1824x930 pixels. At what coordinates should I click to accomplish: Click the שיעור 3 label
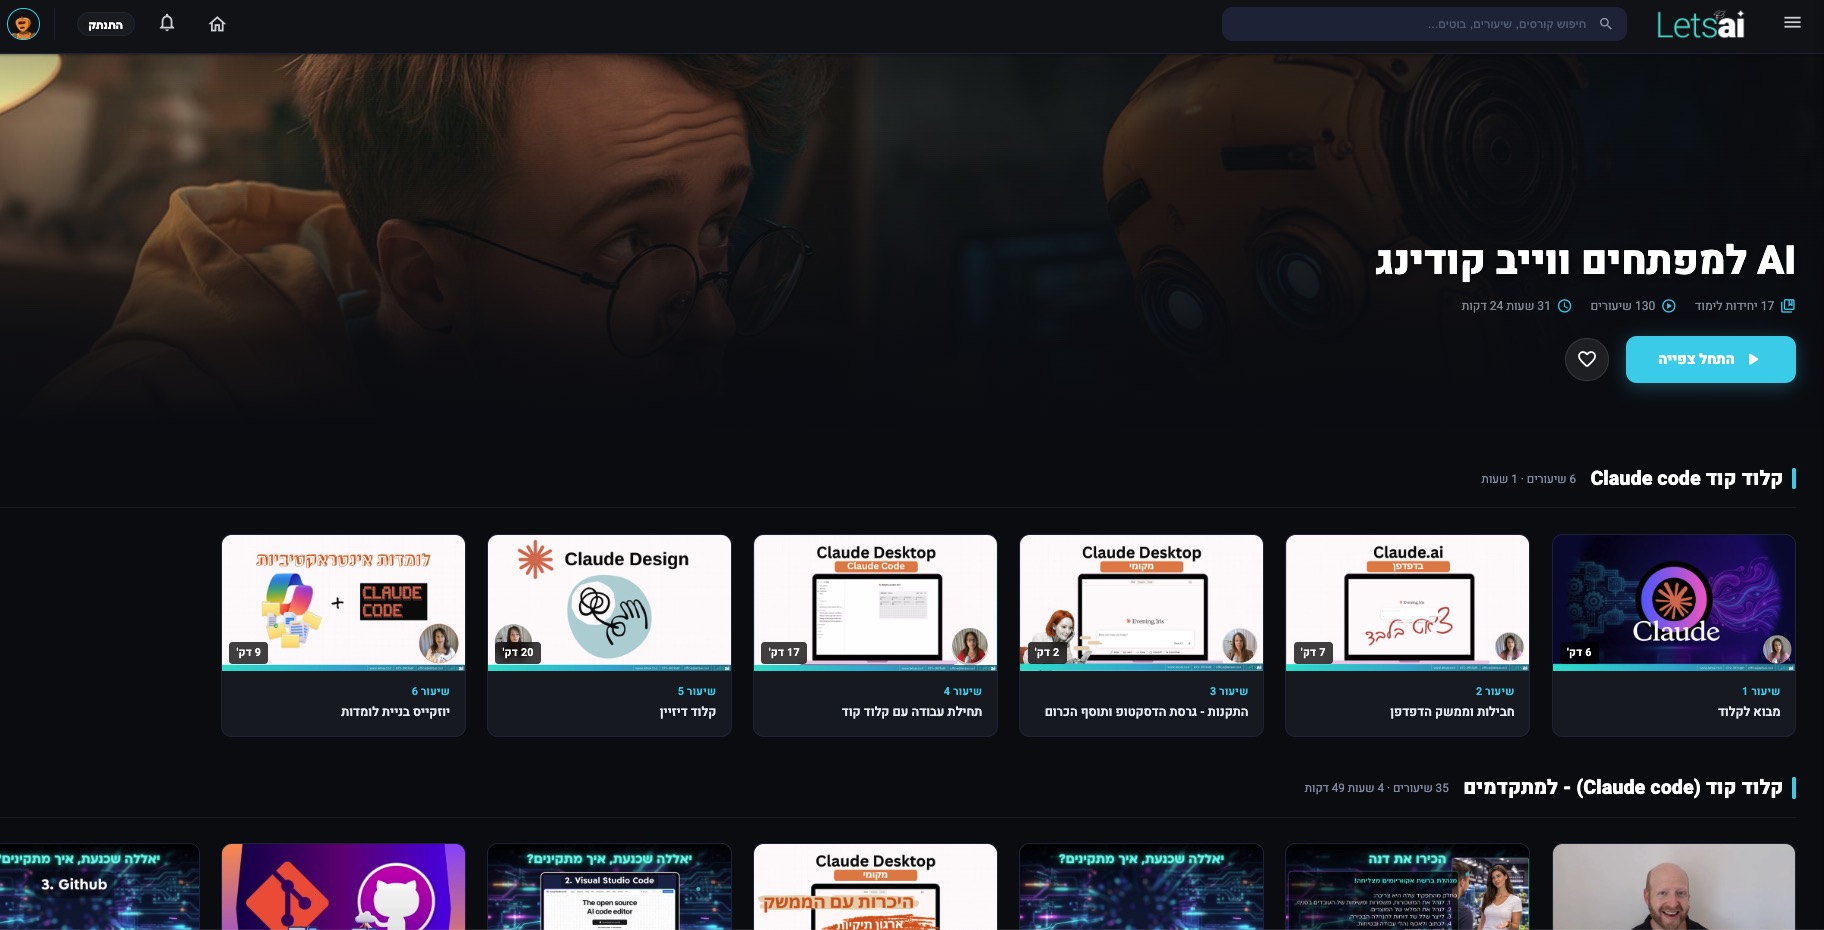1229,691
